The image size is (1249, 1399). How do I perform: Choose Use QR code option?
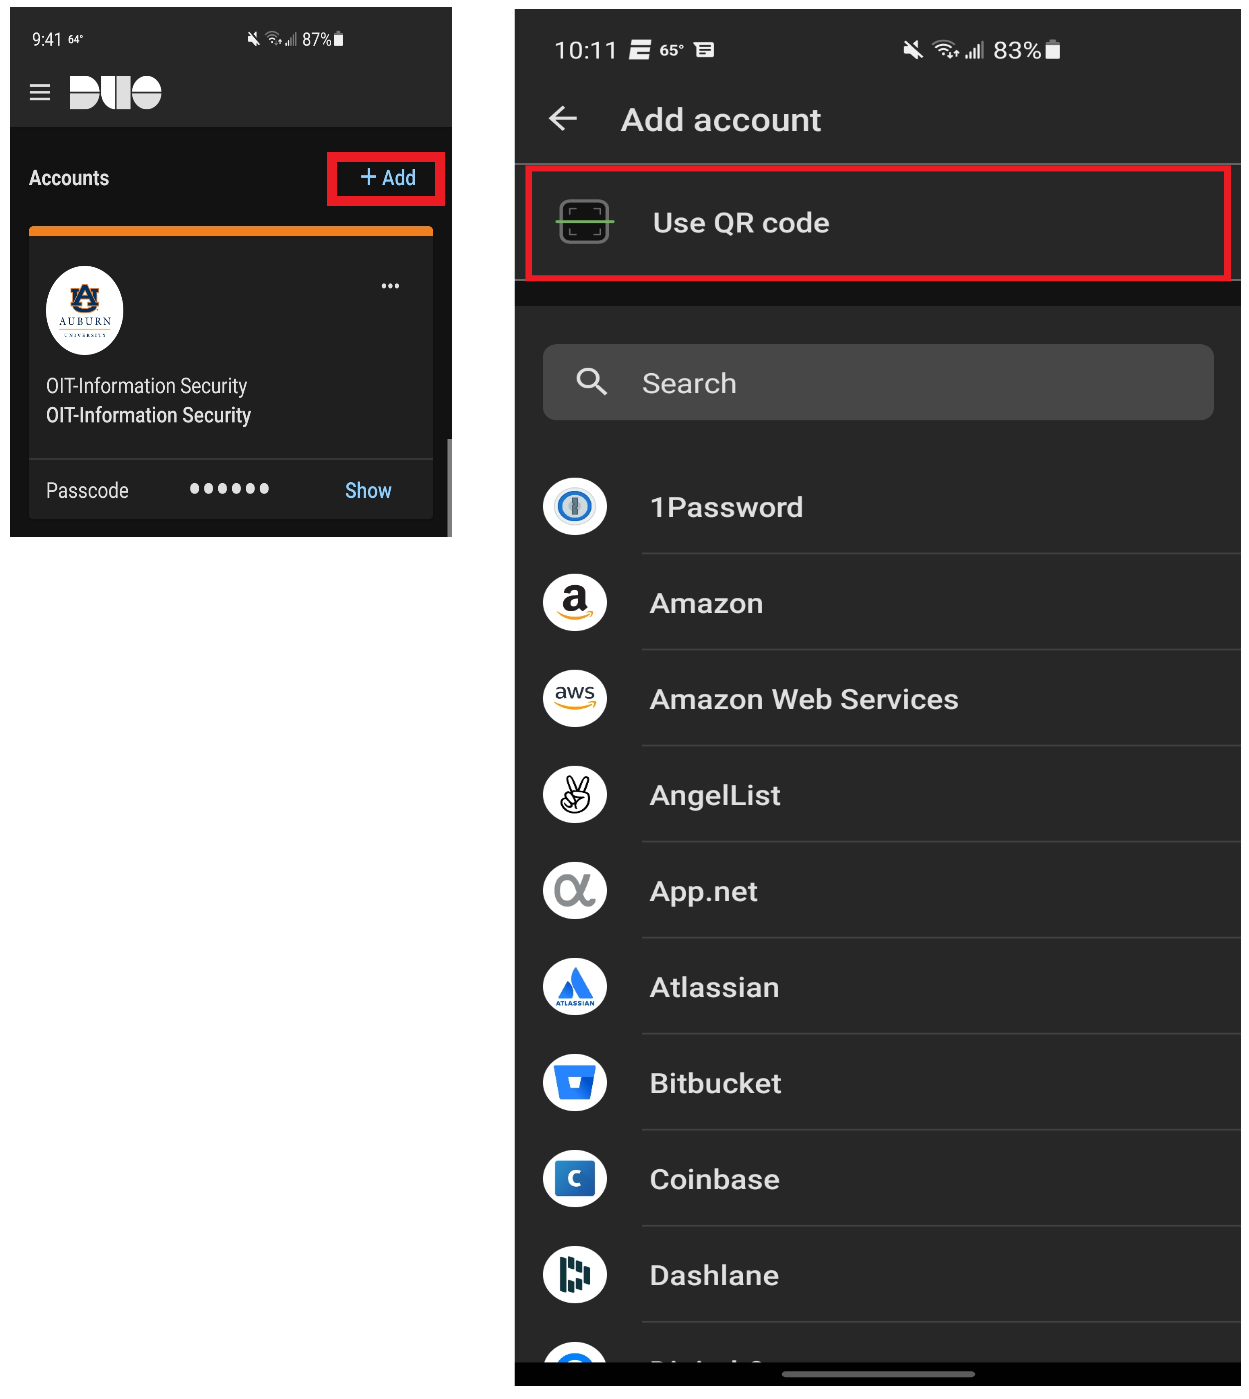877,222
